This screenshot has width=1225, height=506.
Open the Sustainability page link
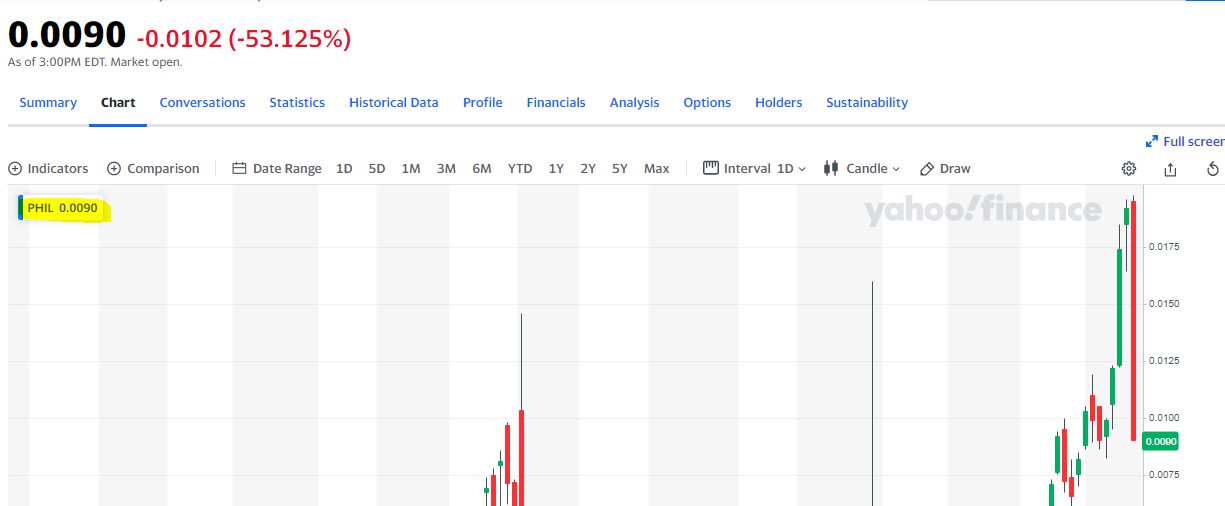[866, 103]
